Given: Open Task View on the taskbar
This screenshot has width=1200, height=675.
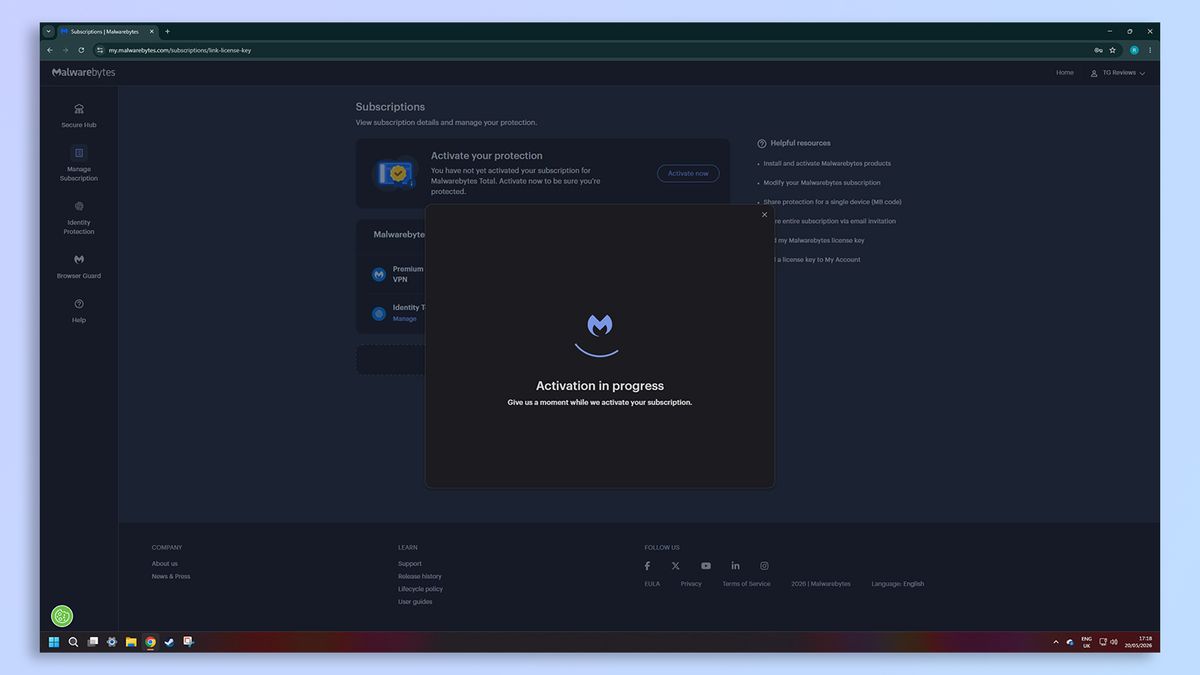Looking at the screenshot, I should point(93,642).
